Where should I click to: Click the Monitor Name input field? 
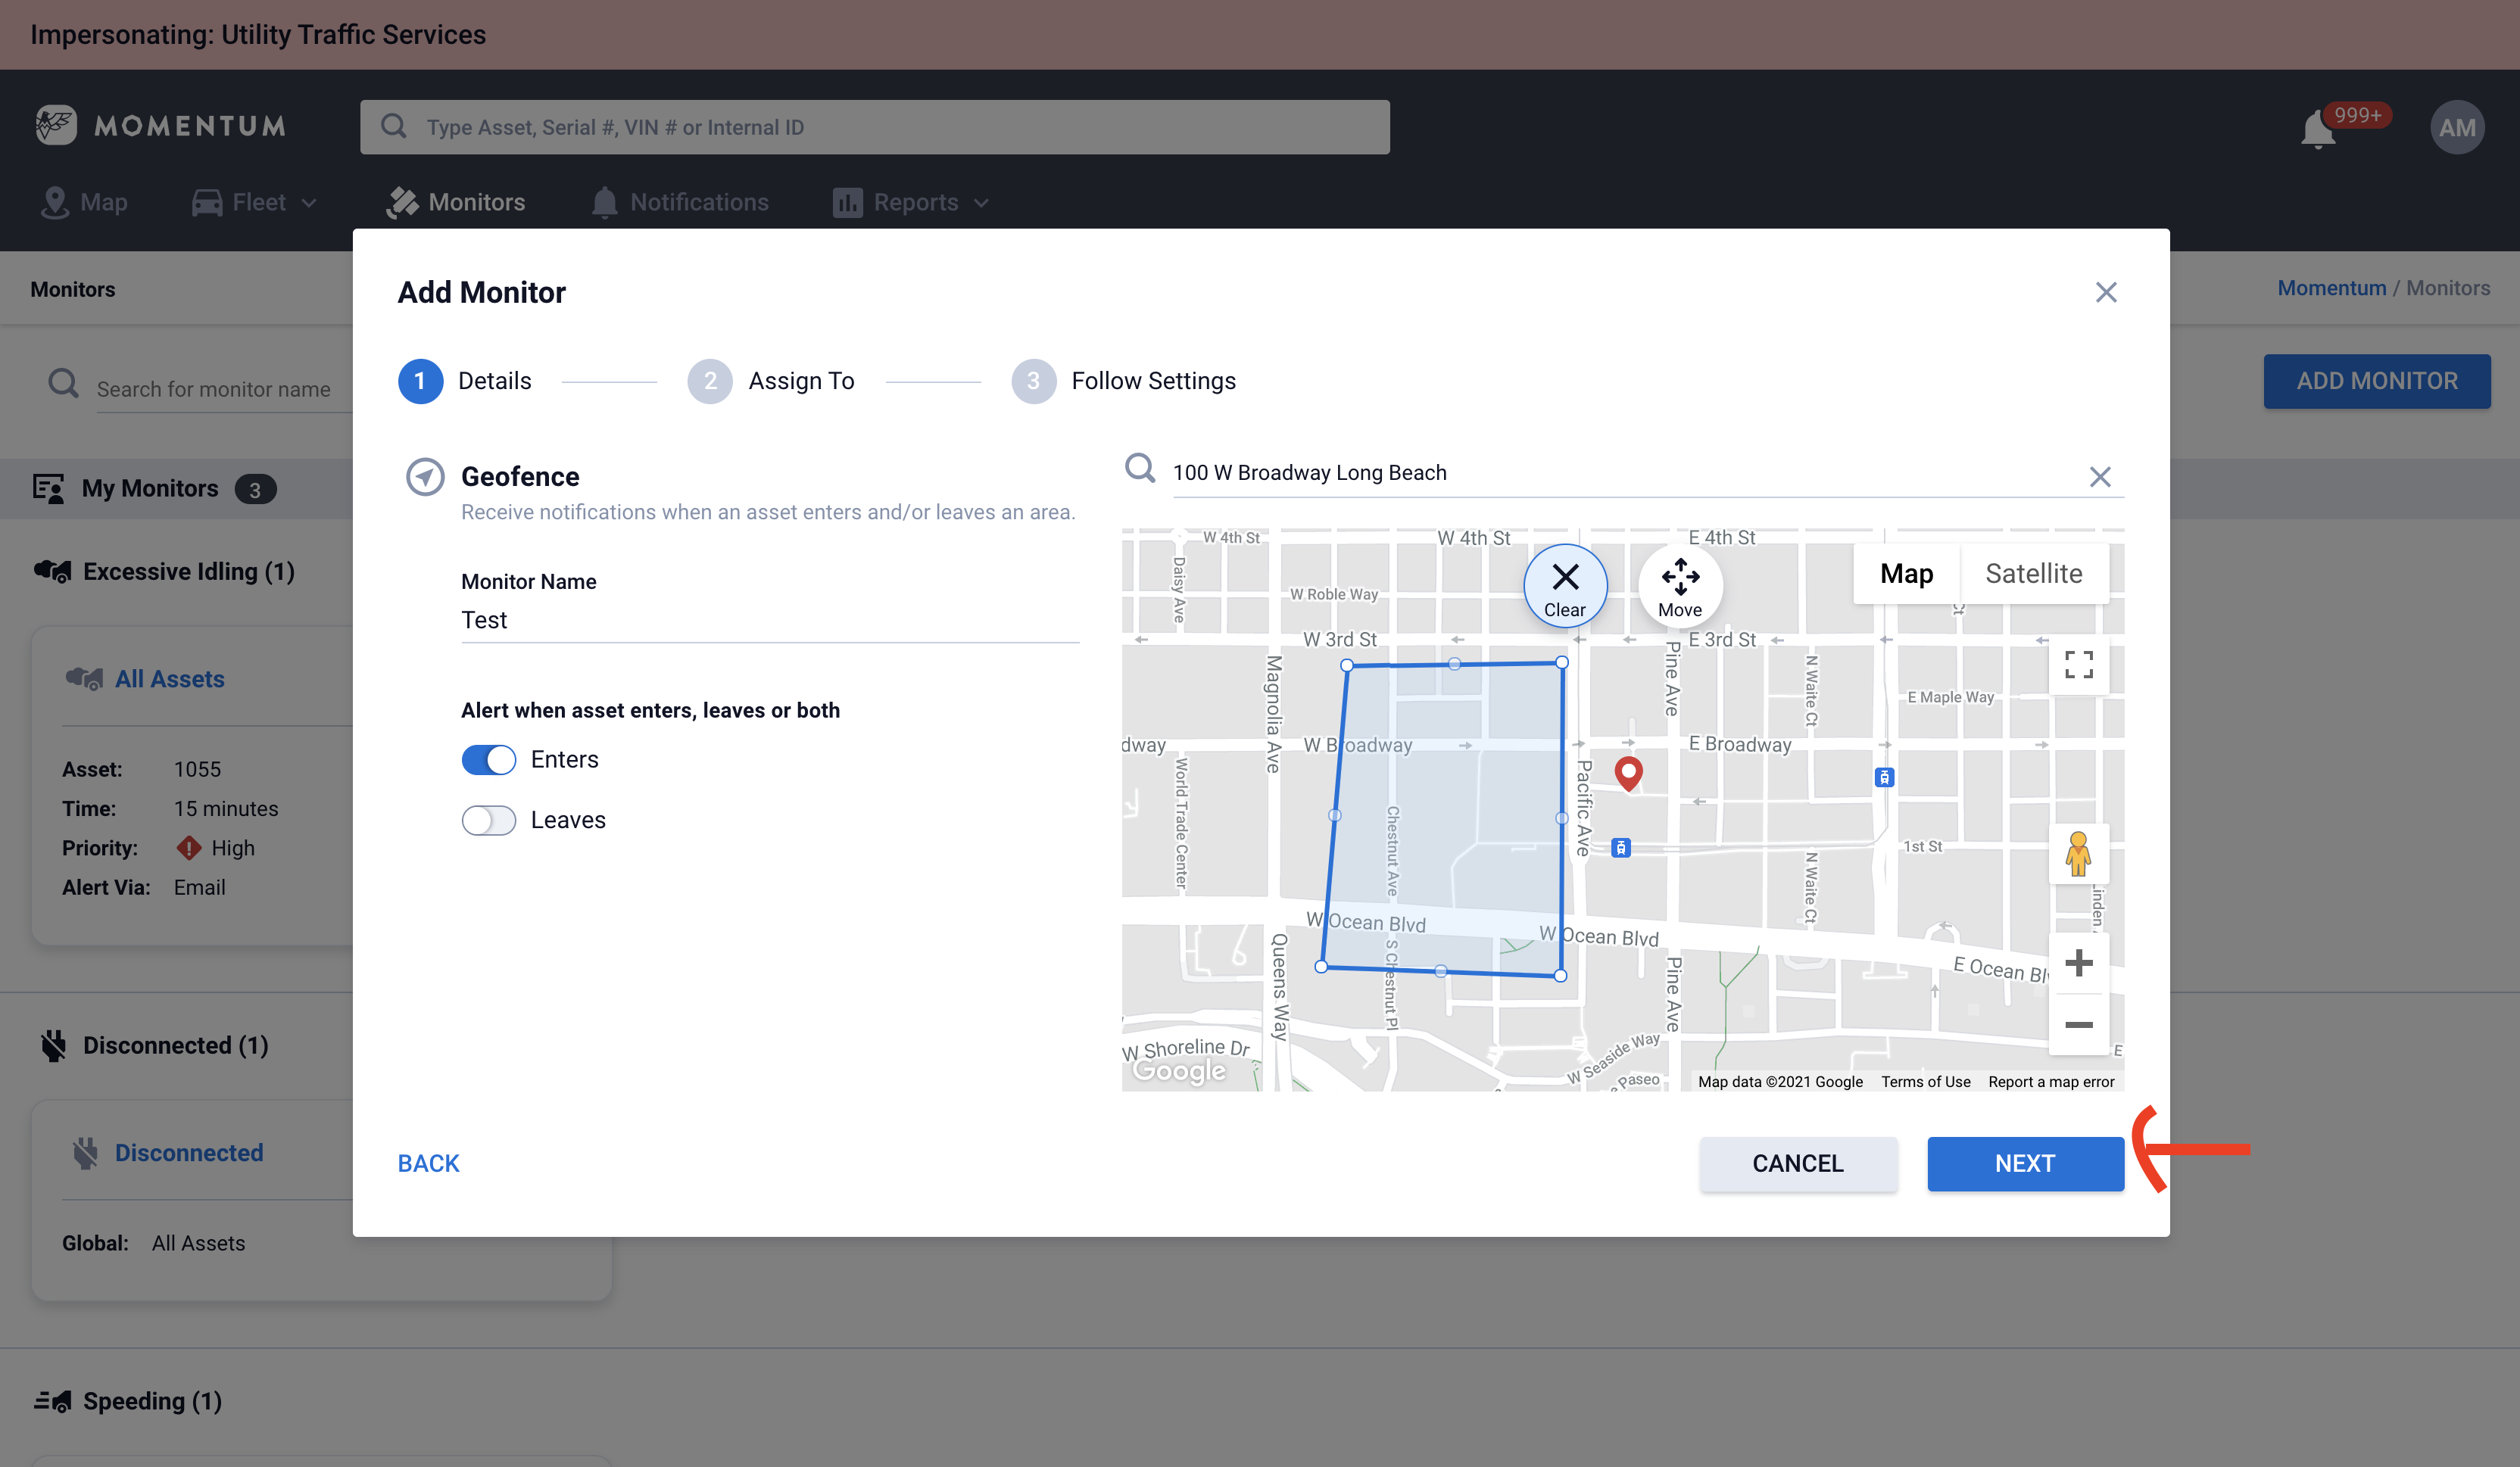click(x=769, y=621)
